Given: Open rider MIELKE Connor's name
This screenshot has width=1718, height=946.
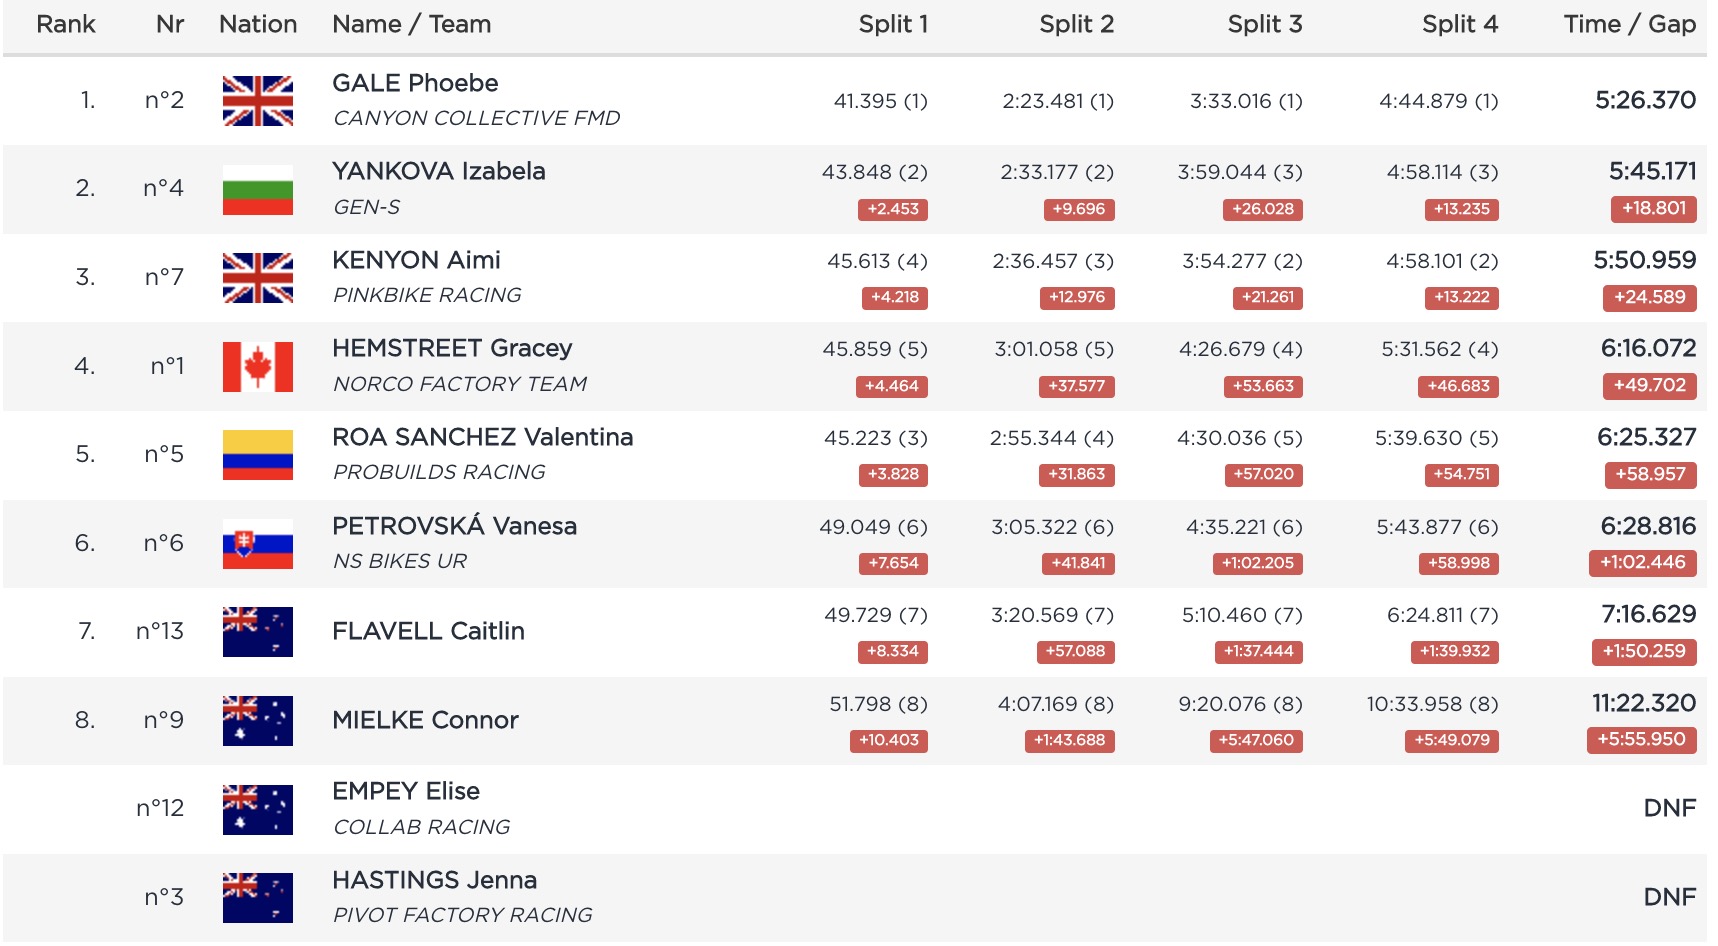Looking at the screenshot, I should pos(425,720).
